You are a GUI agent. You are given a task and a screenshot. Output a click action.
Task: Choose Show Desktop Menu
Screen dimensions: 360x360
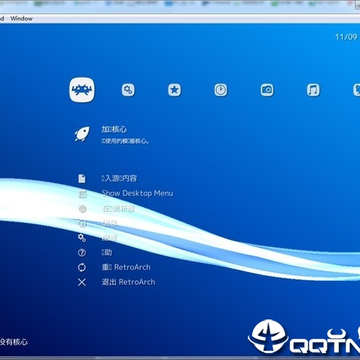point(137,193)
